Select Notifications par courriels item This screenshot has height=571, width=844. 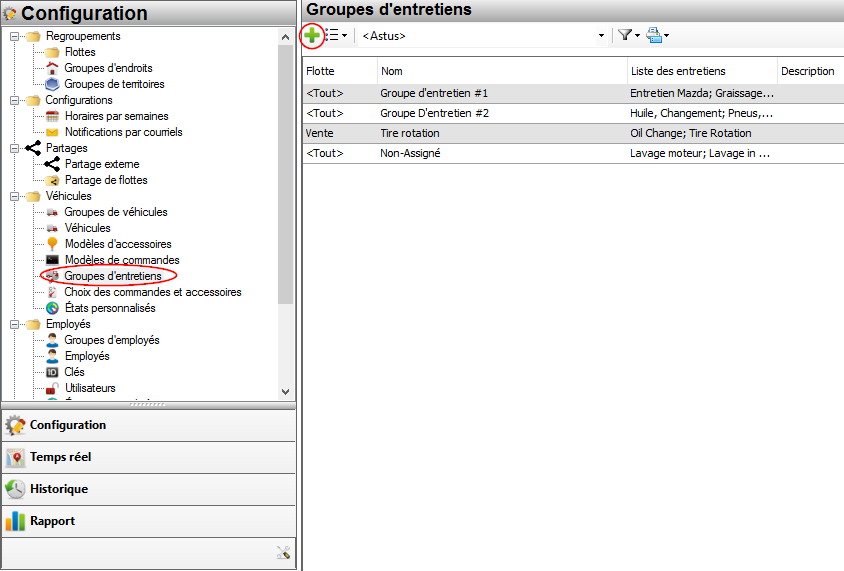(123, 132)
